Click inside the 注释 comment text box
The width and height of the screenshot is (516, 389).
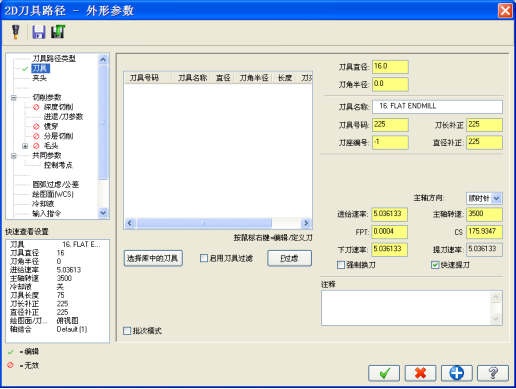click(x=407, y=308)
